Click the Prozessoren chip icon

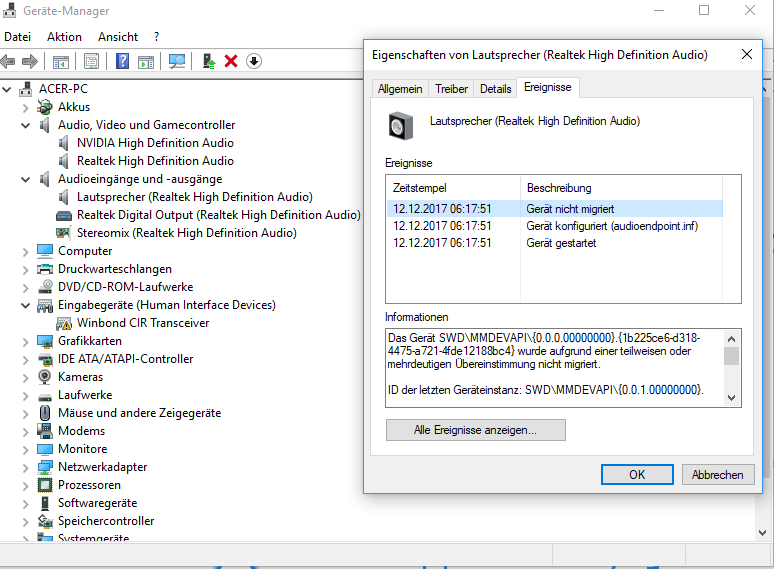44,485
